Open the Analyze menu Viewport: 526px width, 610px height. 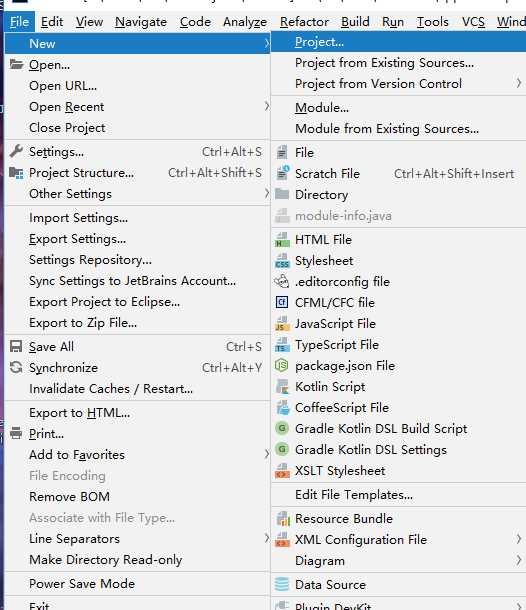click(x=245, y=22)
